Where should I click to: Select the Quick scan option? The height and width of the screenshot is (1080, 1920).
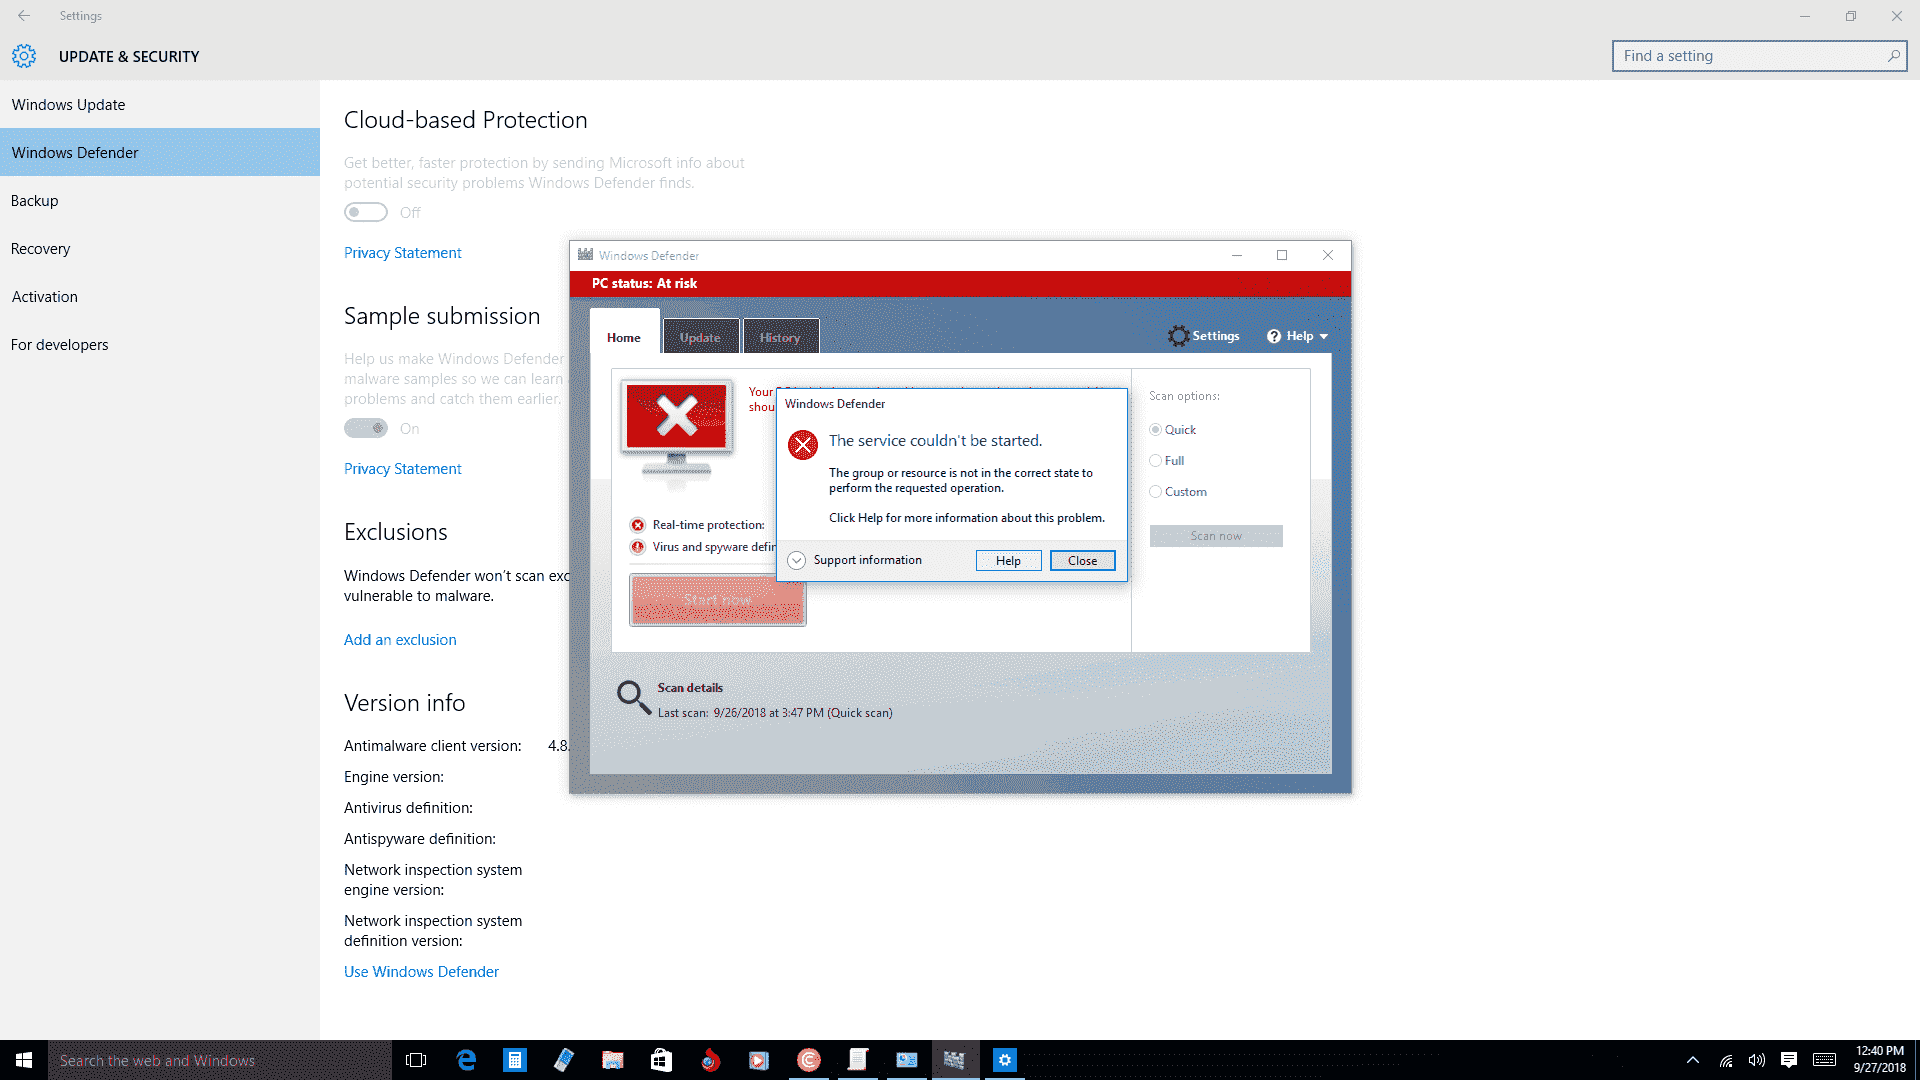point(1156,430)
